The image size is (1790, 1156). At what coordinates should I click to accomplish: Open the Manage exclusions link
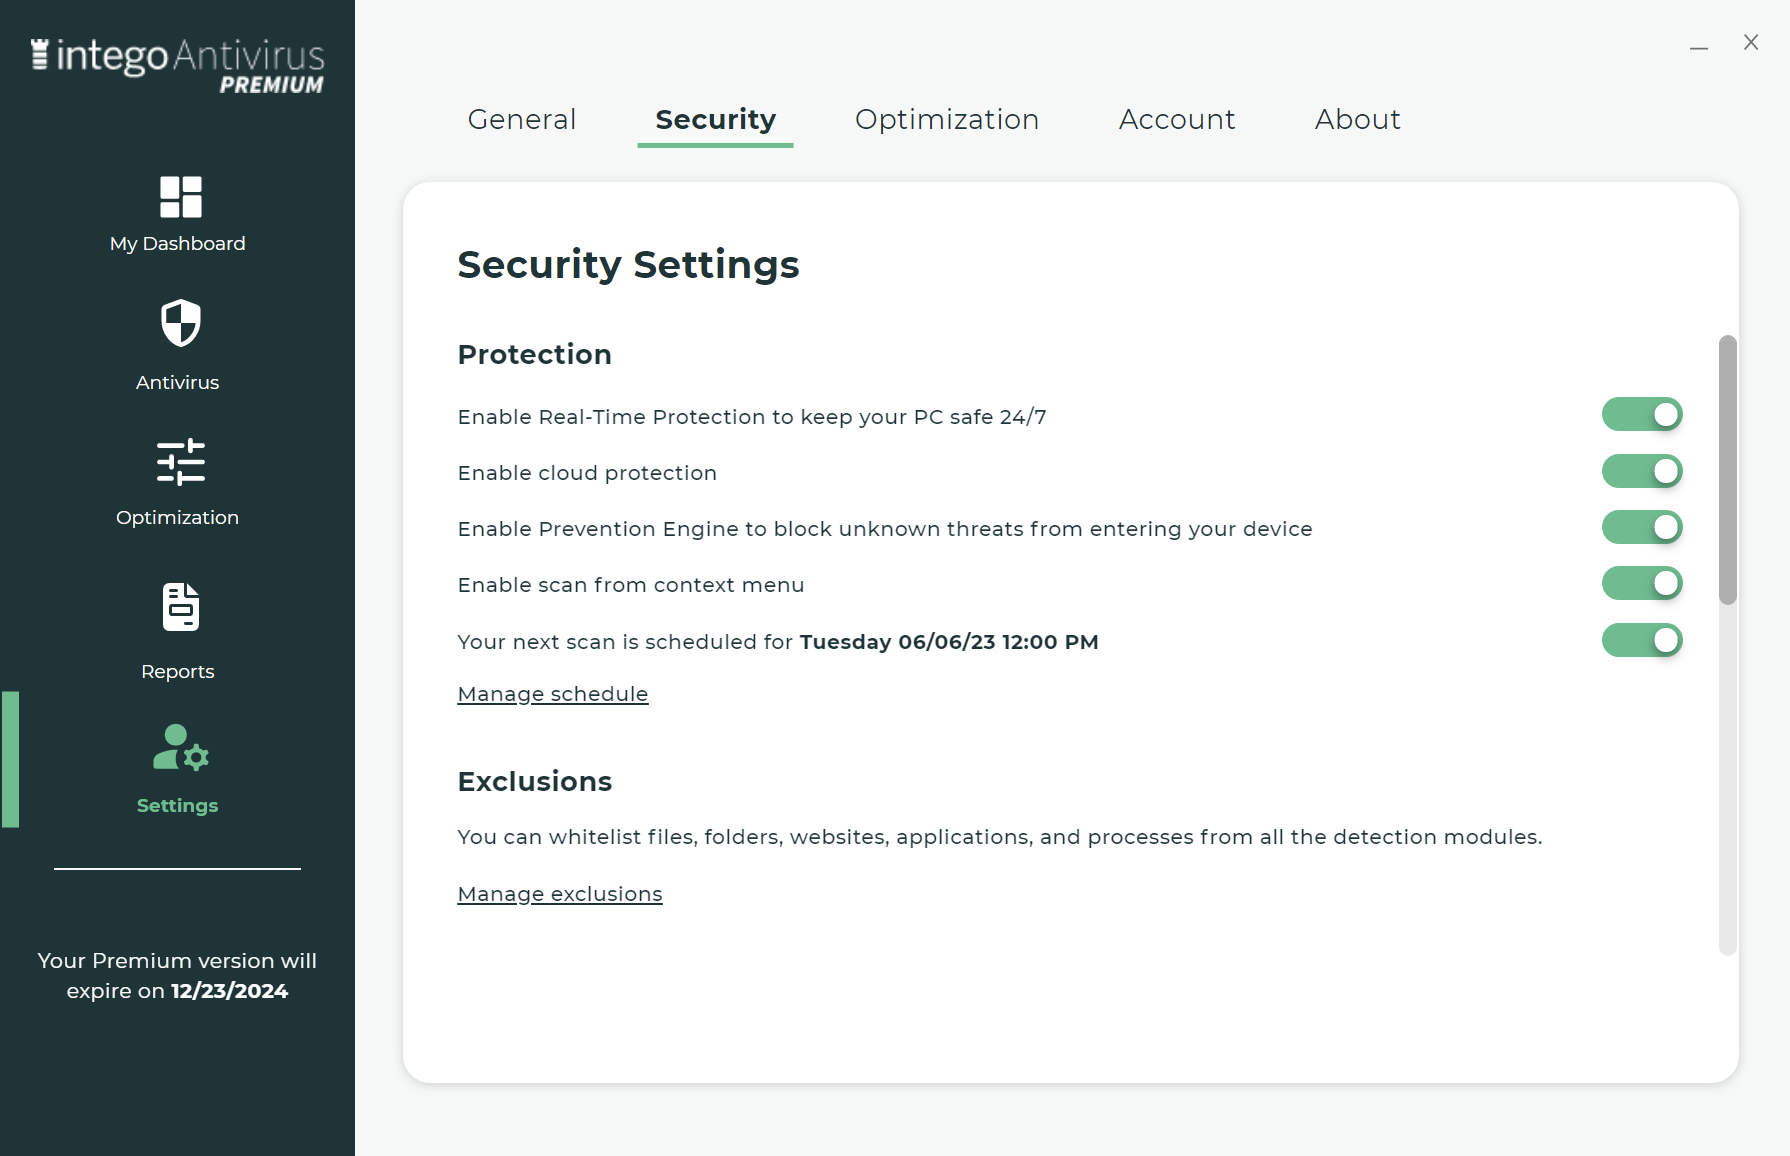pyautogui.click(x=560, y=894)
